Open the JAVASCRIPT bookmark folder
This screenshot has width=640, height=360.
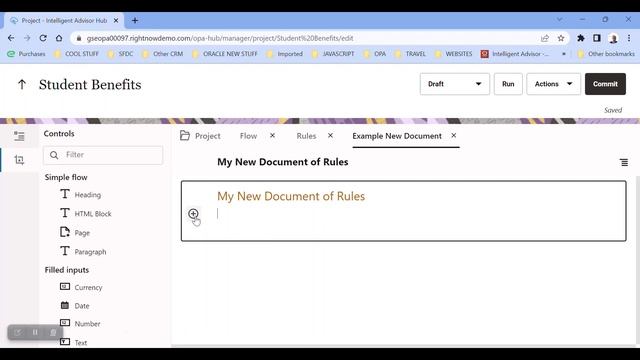(332, 54)
